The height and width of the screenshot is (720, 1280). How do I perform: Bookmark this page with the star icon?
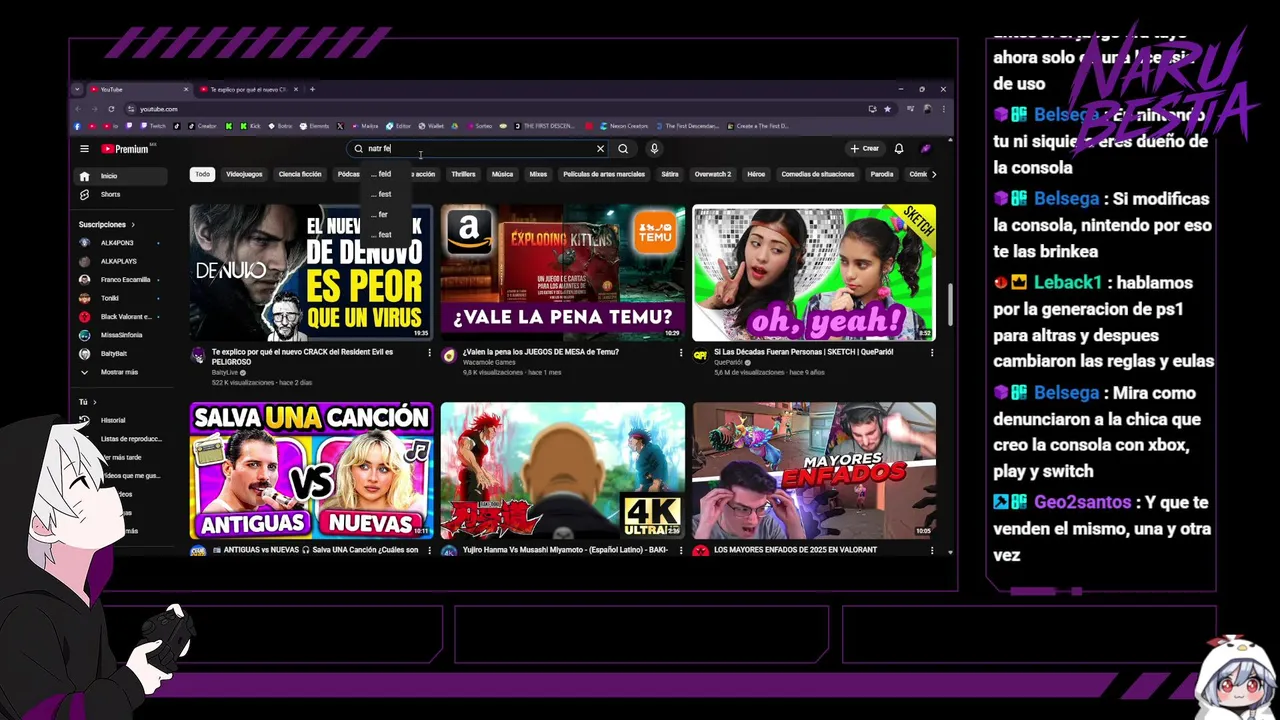[x=887, y=109]
